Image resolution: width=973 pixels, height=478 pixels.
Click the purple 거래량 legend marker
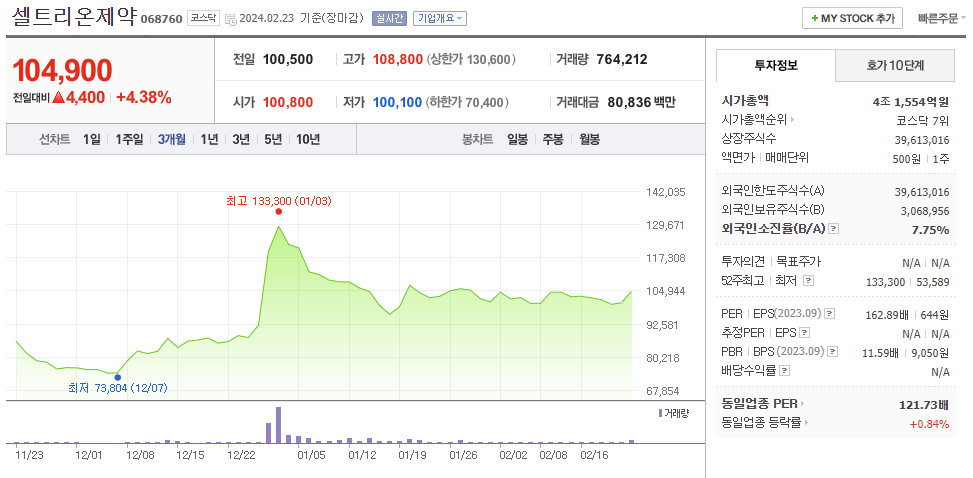pyautogui.click(x=660, y=413)
